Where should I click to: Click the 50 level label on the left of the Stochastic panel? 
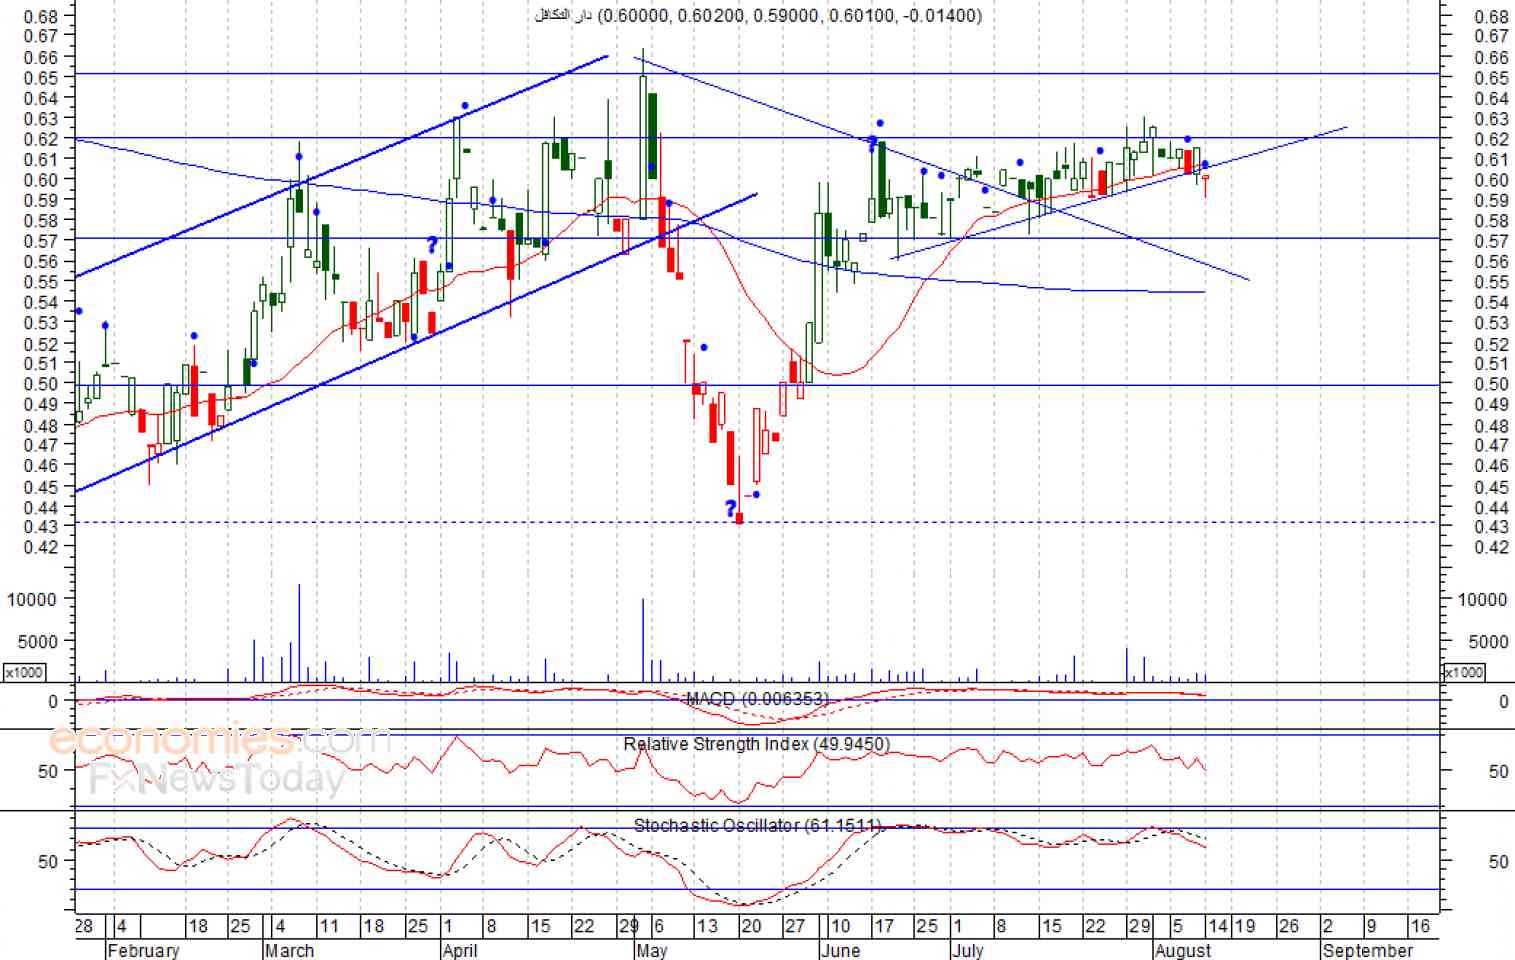click(48, 862)
